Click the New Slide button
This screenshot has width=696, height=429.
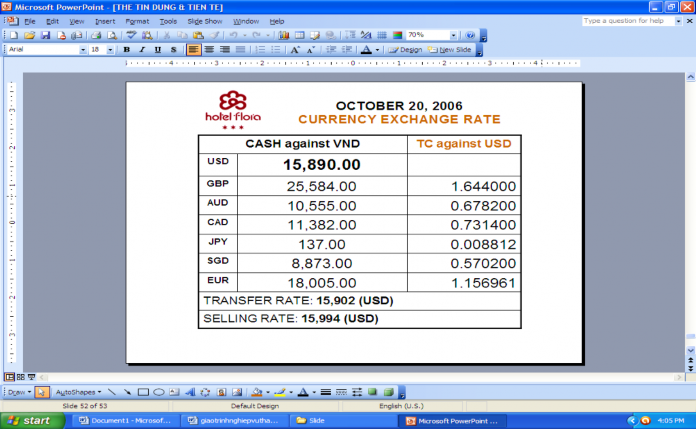point(453,49)
